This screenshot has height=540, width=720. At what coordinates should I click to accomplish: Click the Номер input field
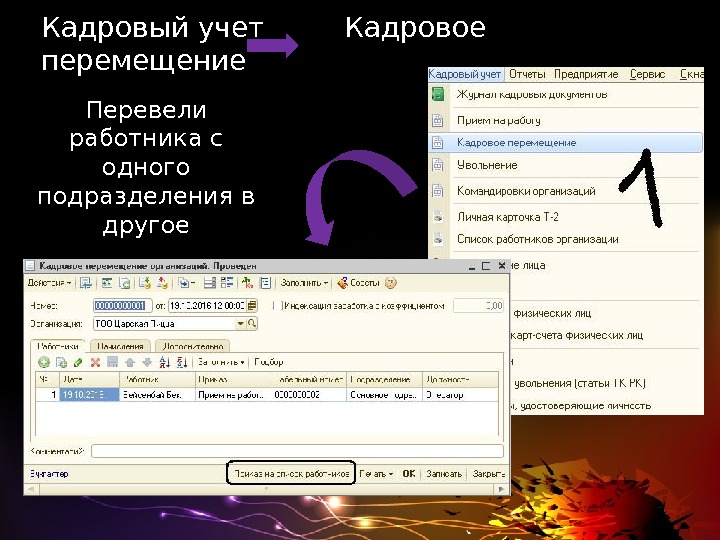tap(123, 305)
